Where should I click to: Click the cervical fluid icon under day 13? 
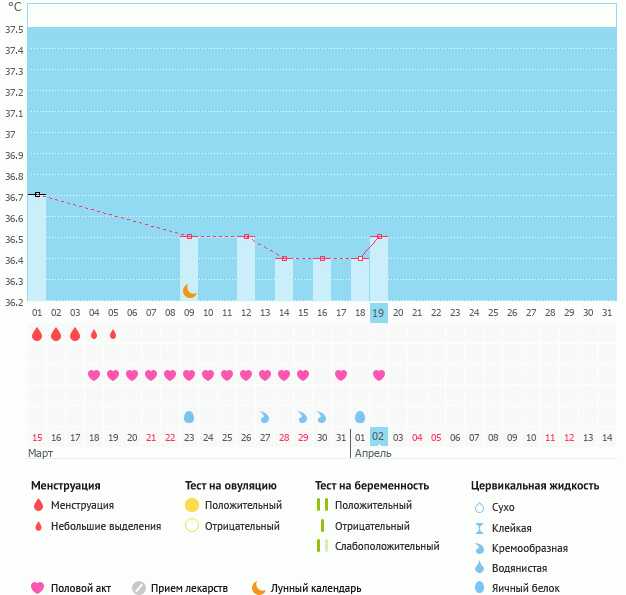pos(265,416)
